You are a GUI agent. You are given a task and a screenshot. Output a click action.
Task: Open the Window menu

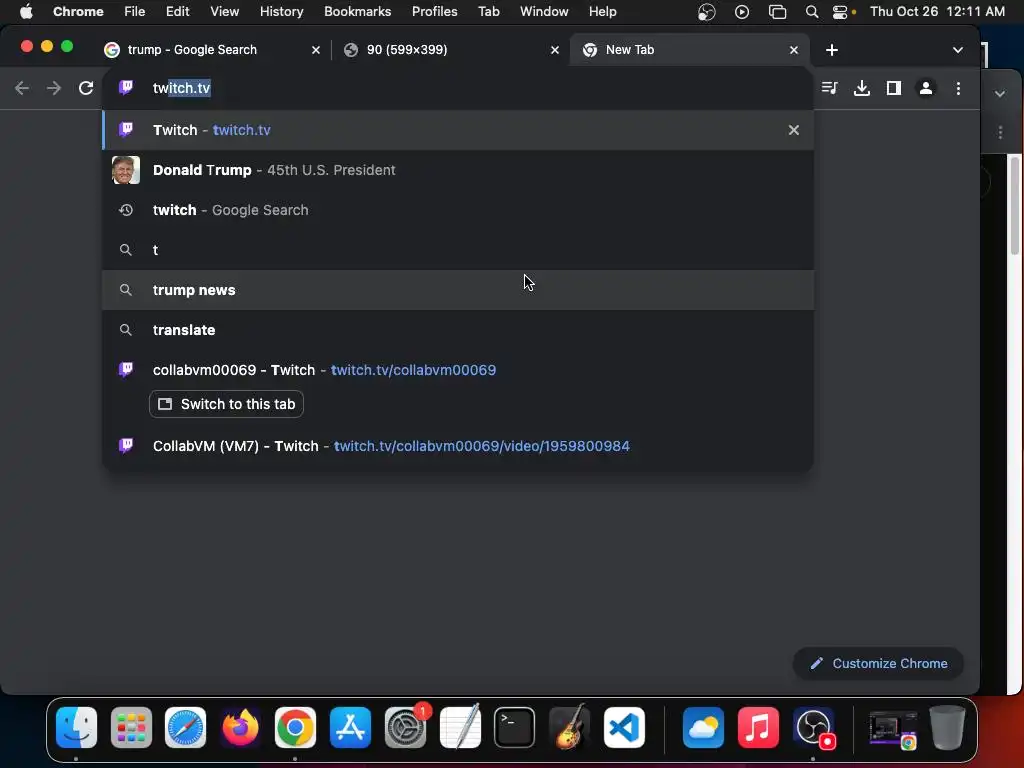click(544, 12)
